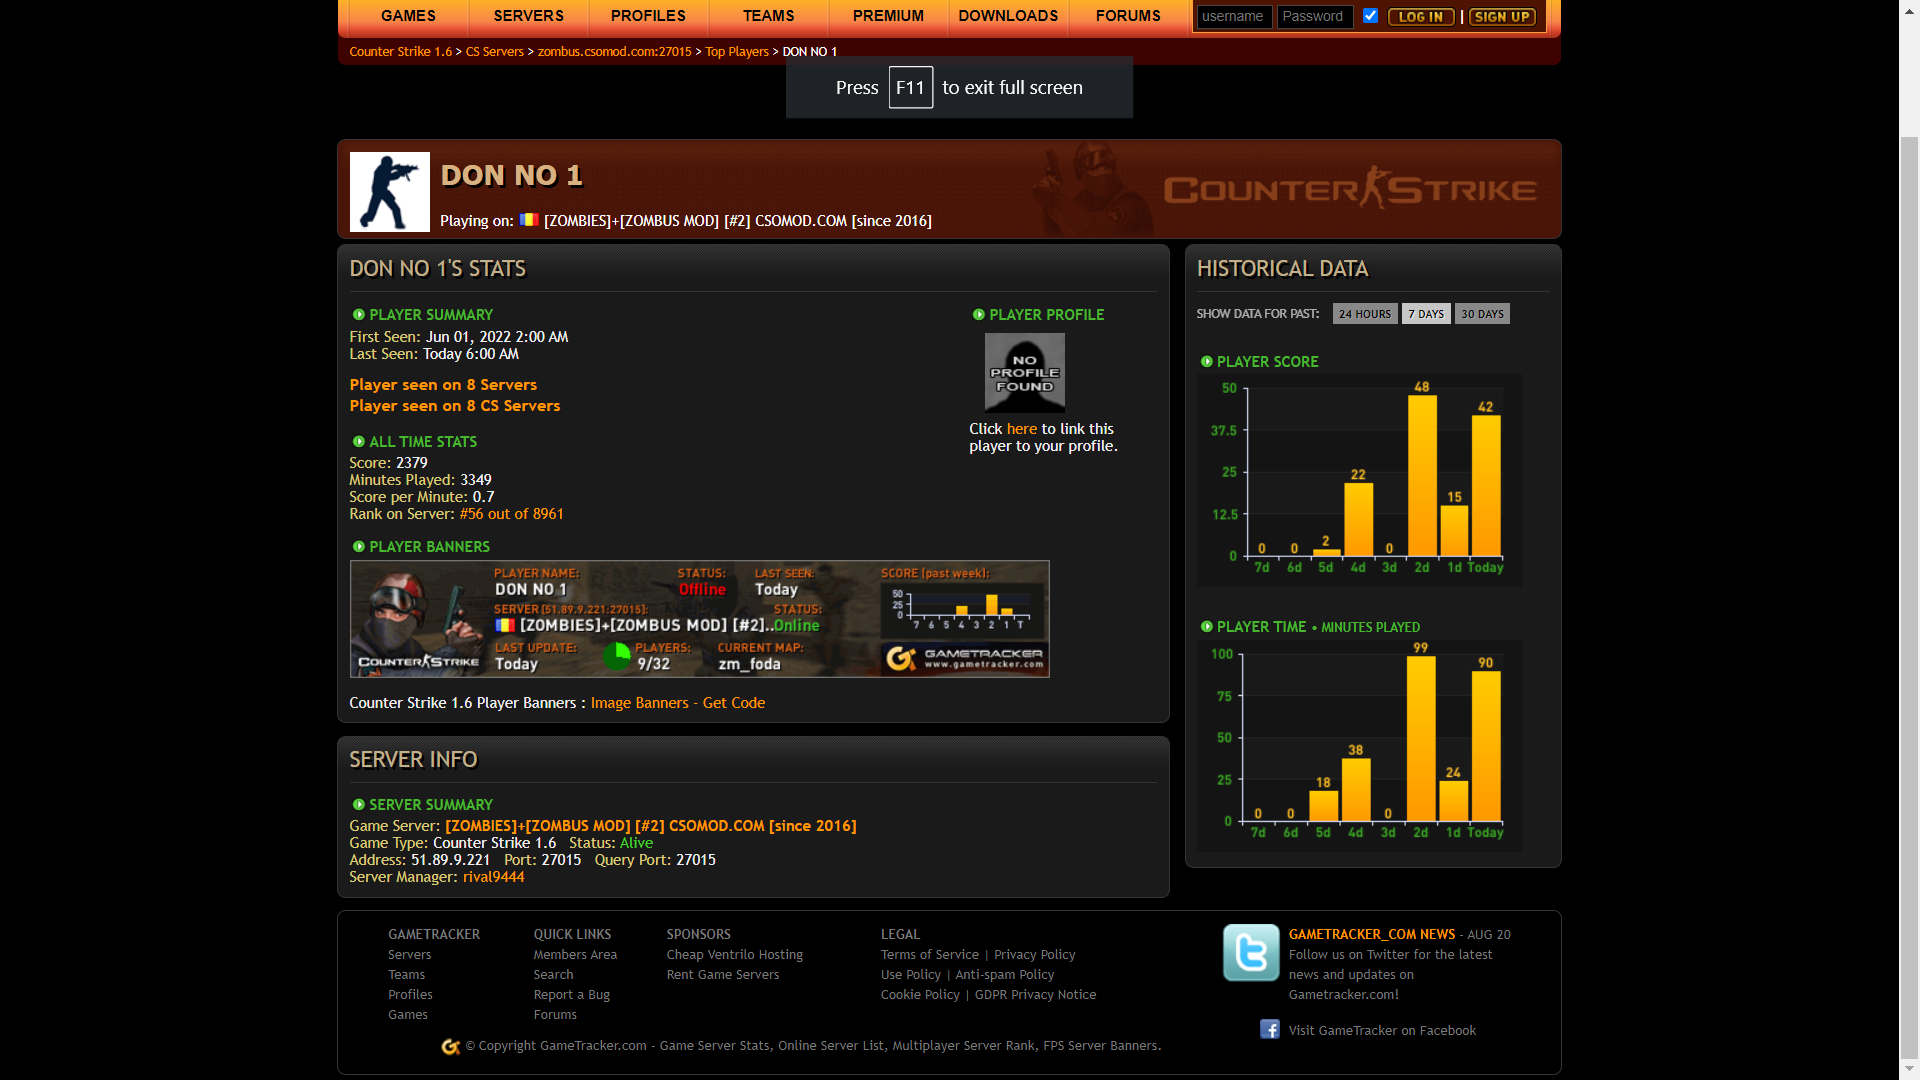Click the Romanian flag next to server name
Image resolution: width=1920 pixels, height=1080 pixels.
coord(529,220)
